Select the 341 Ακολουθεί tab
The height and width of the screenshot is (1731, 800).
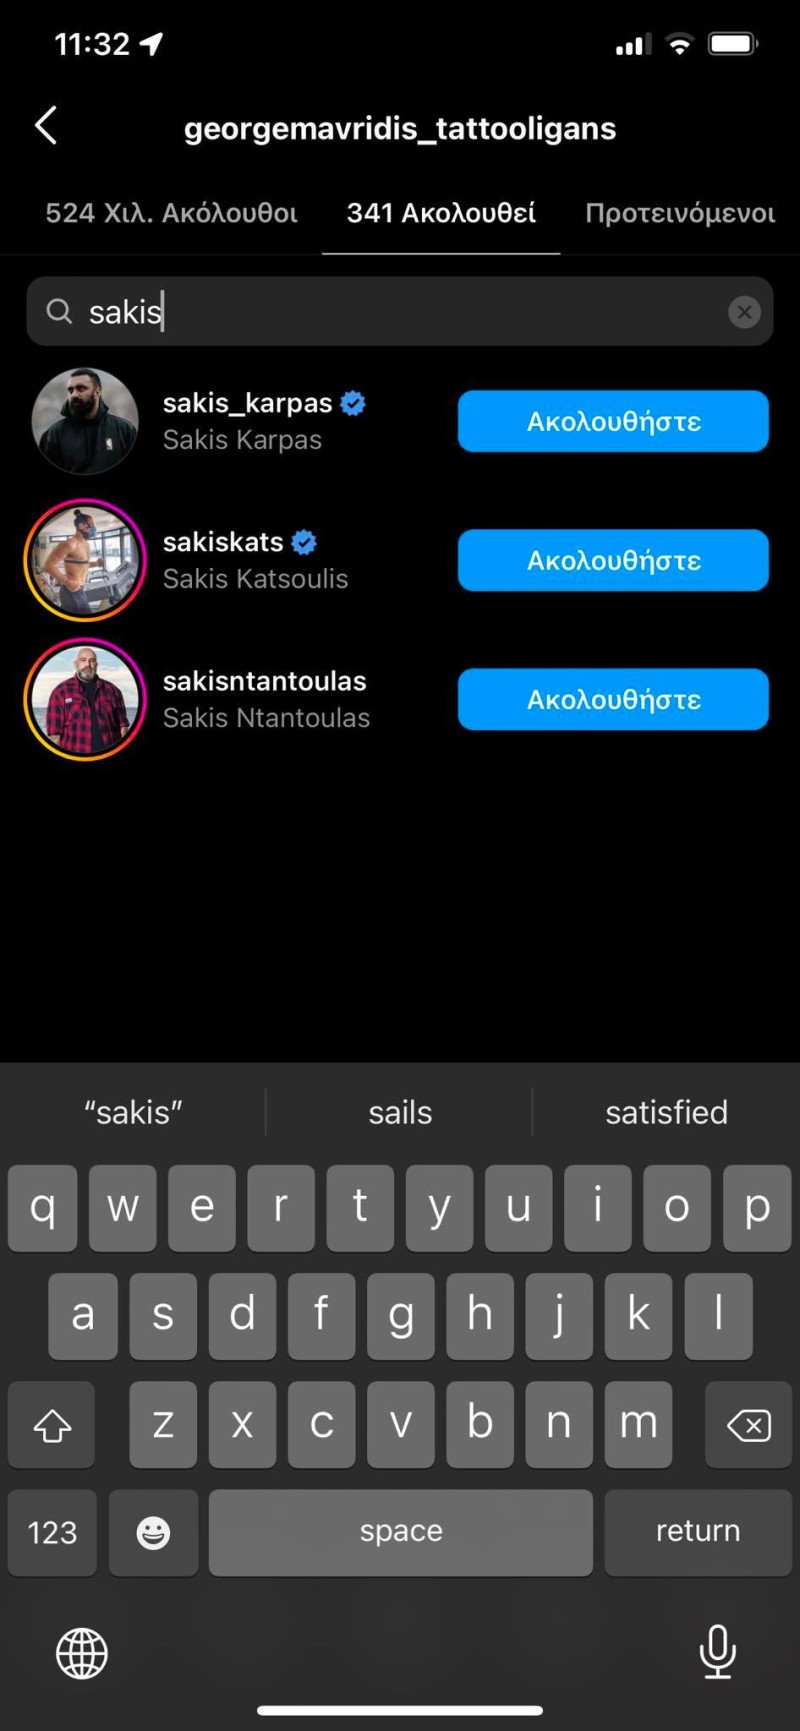(x=441, y=213)
